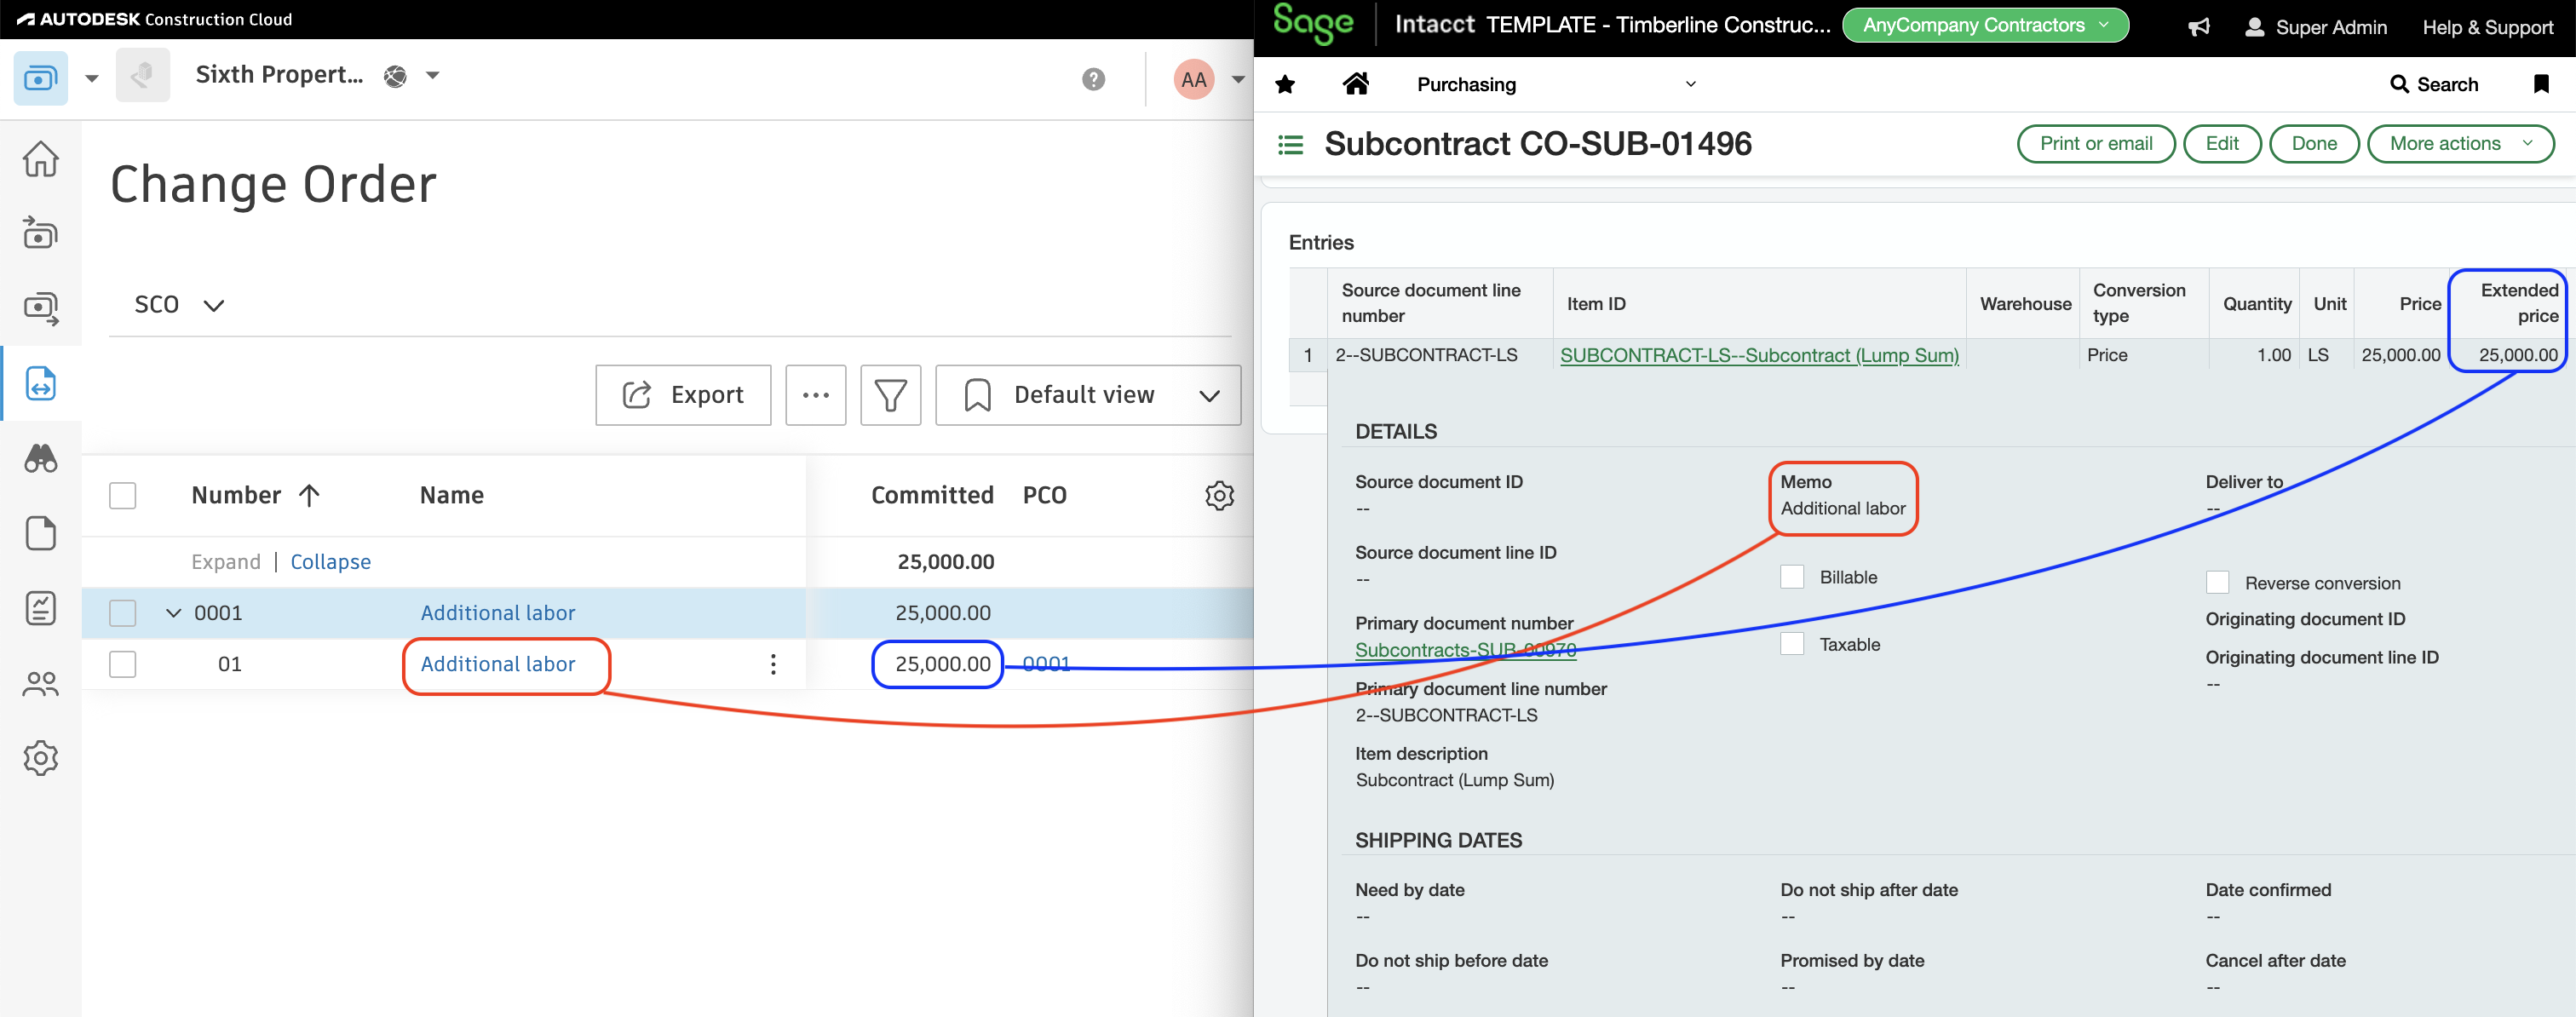This screenshot has width=2576, height=1017.
Task: Open the Purchasing module dropdown
Action: click(x=1556, y=84)
